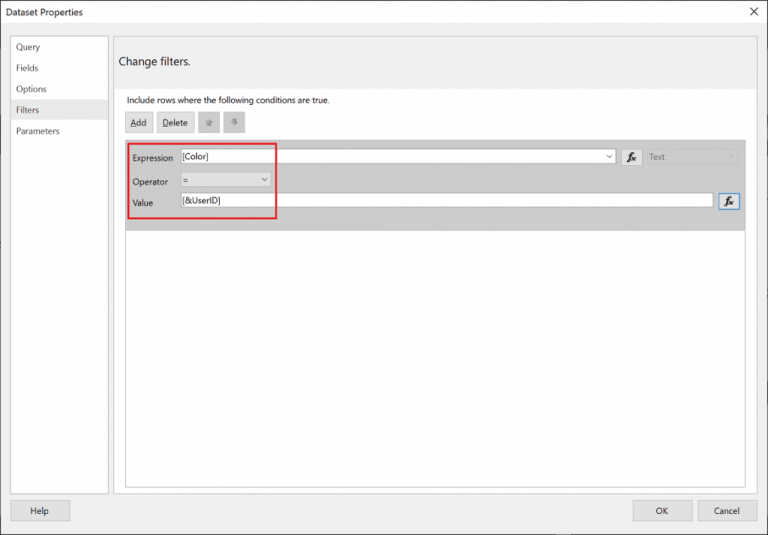Open the Operator dropdown

tap(226, 180)
